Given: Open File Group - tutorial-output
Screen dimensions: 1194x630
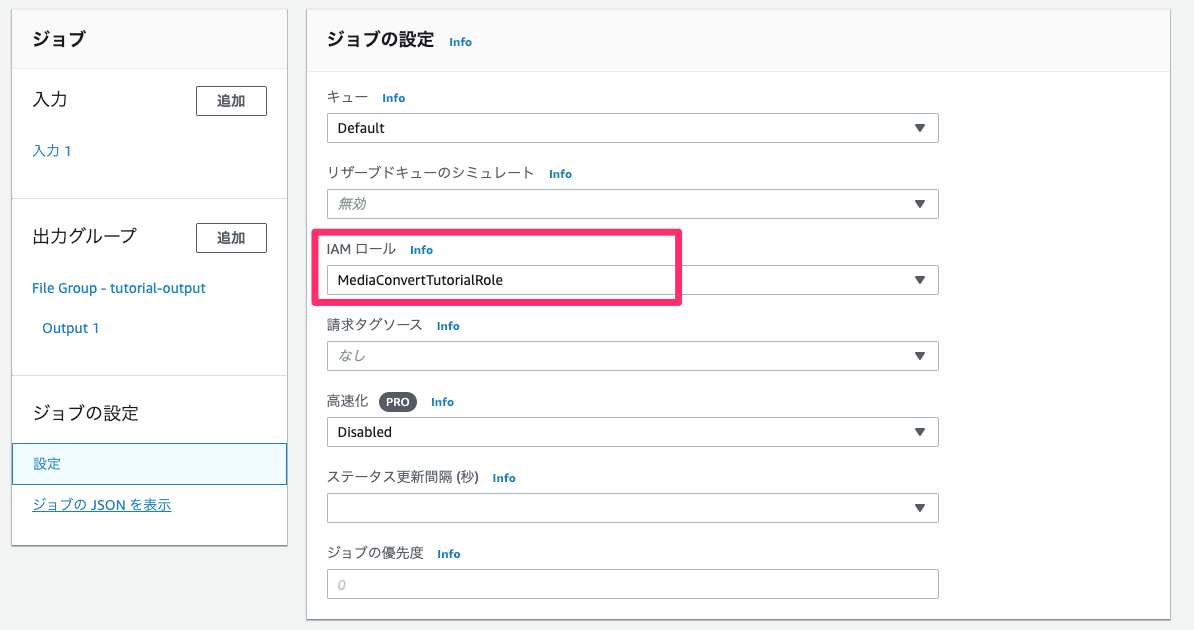Looking at the screenshot, I should click(119, 288).
